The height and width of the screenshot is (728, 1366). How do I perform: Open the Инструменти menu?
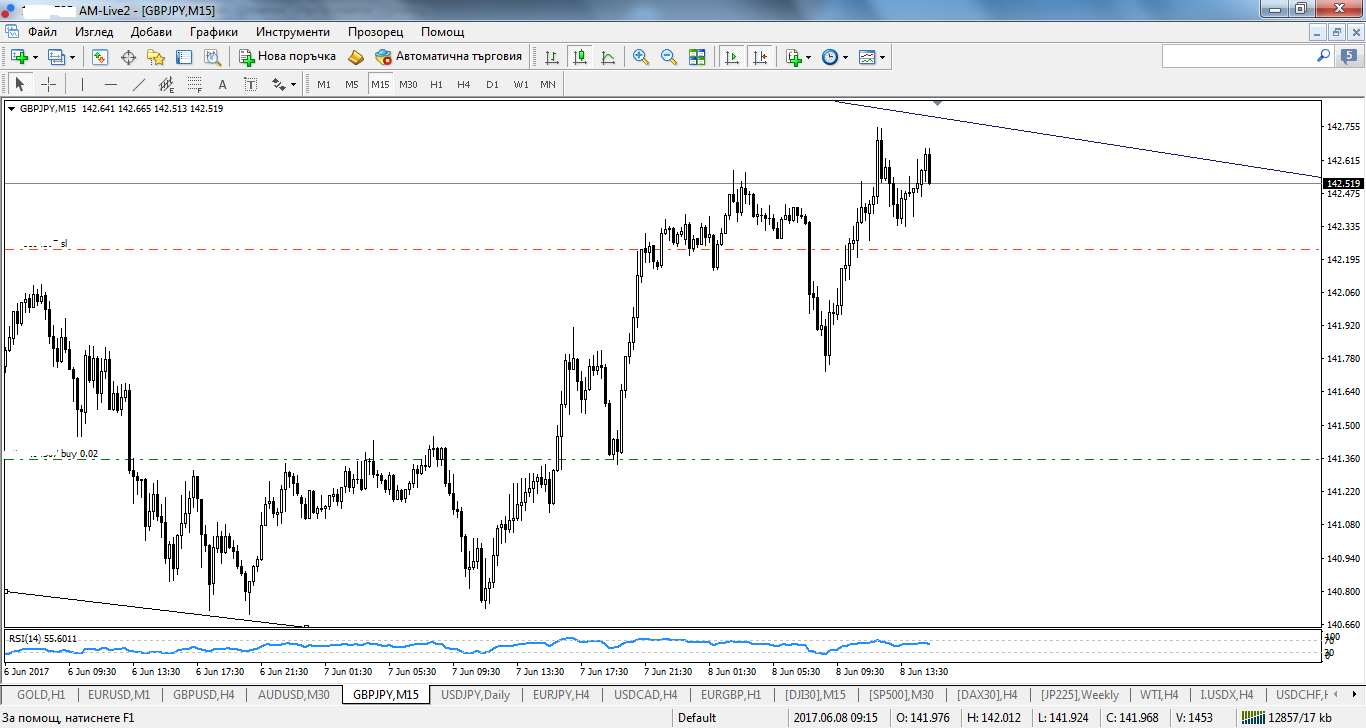pos(292,32)
